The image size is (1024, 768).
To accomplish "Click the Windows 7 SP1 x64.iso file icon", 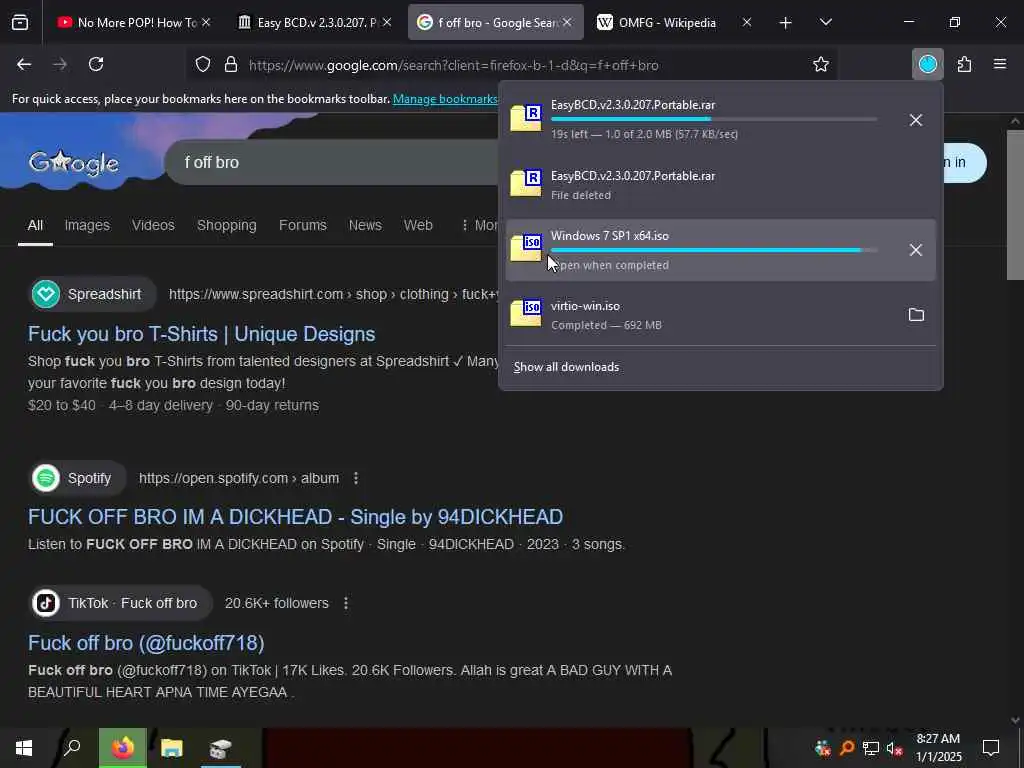I will 526,248.
